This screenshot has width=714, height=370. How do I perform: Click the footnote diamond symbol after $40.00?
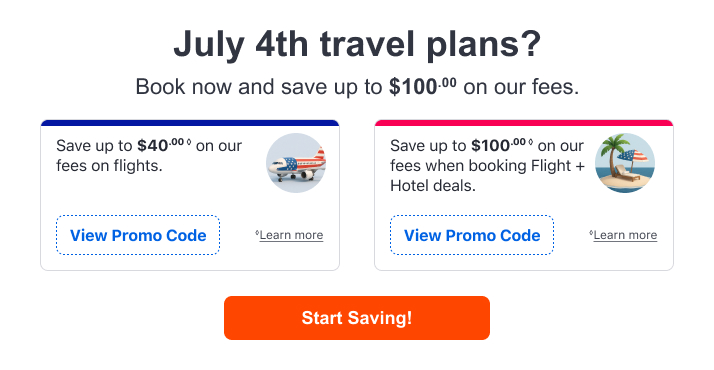[189, 142]
